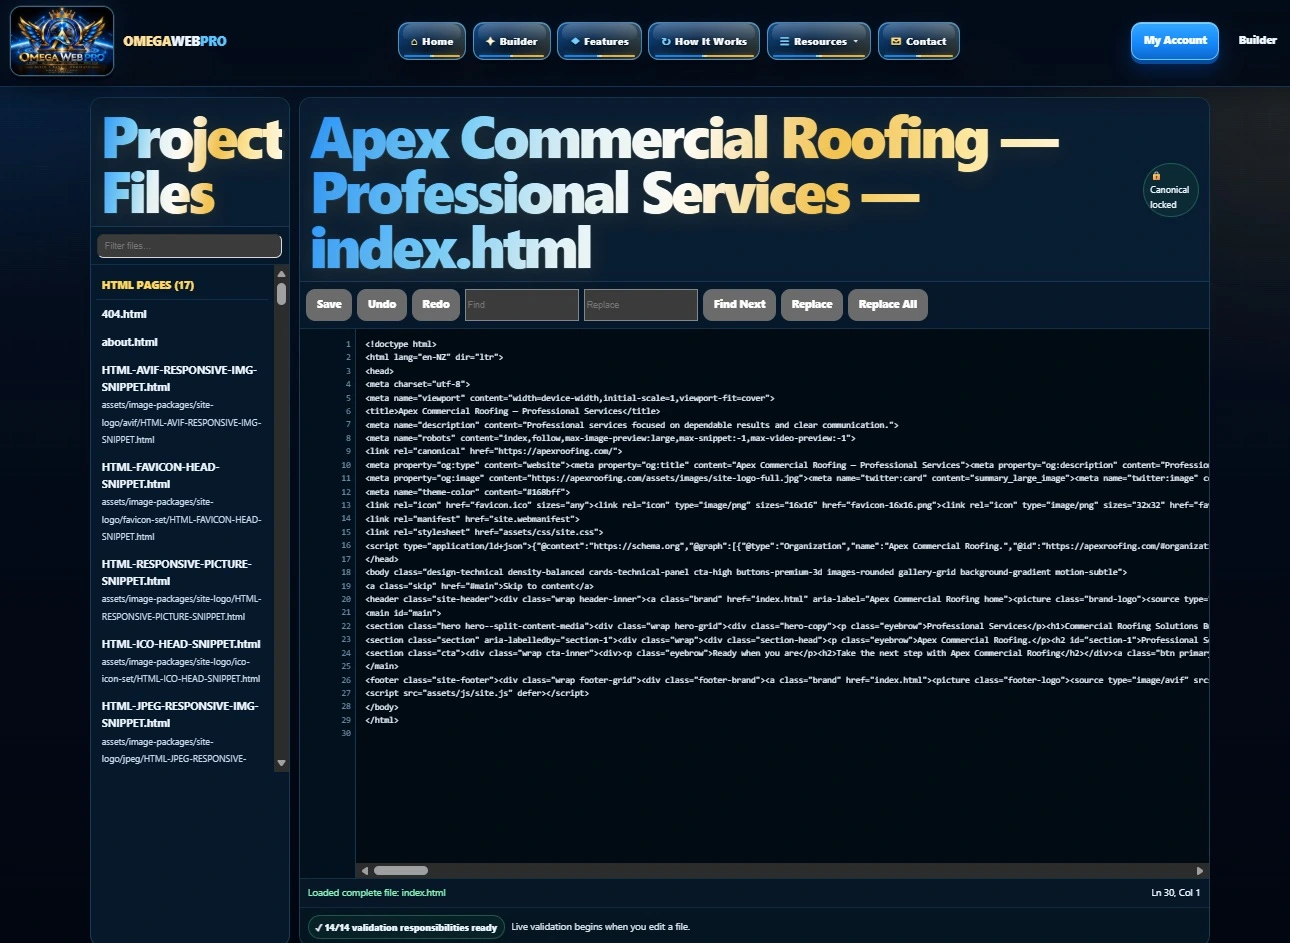Collapse the HTML PAGES (17) section
This screenshot has height=943, width=1290.
[148, 285]
